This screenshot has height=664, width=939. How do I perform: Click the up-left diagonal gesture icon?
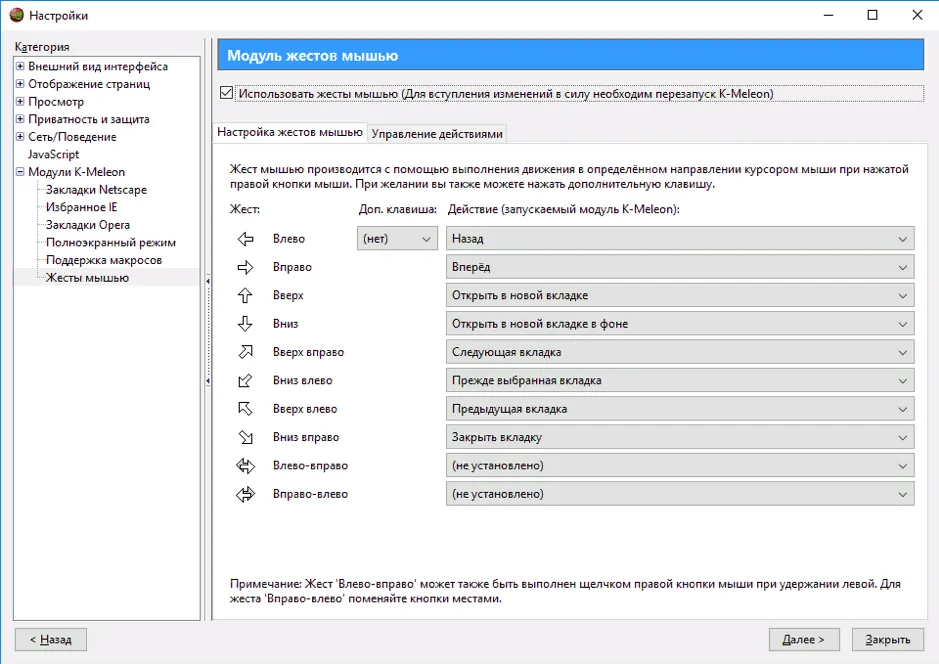246,409
